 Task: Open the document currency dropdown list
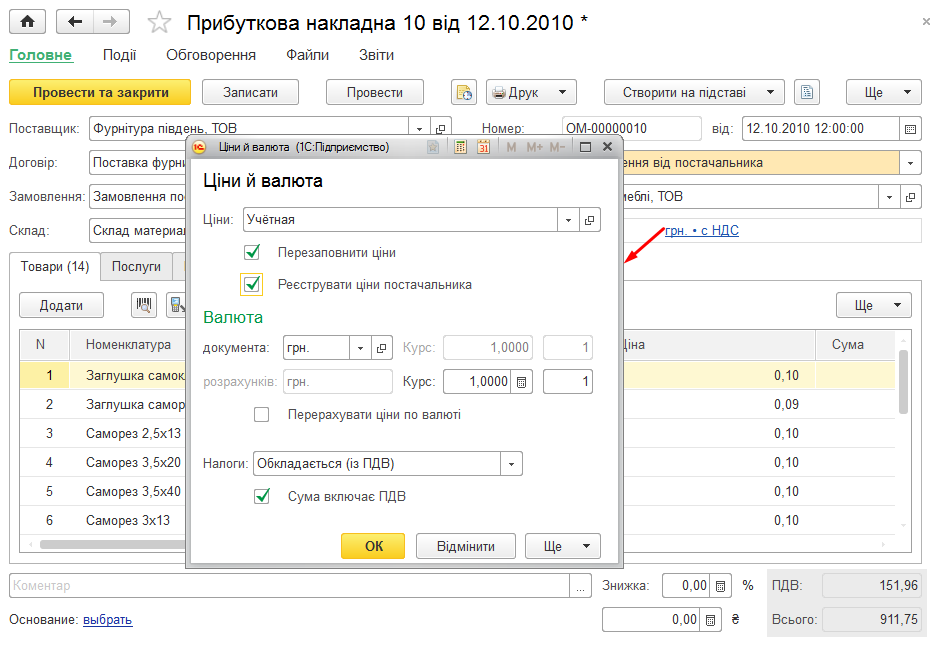click(360, 348)
